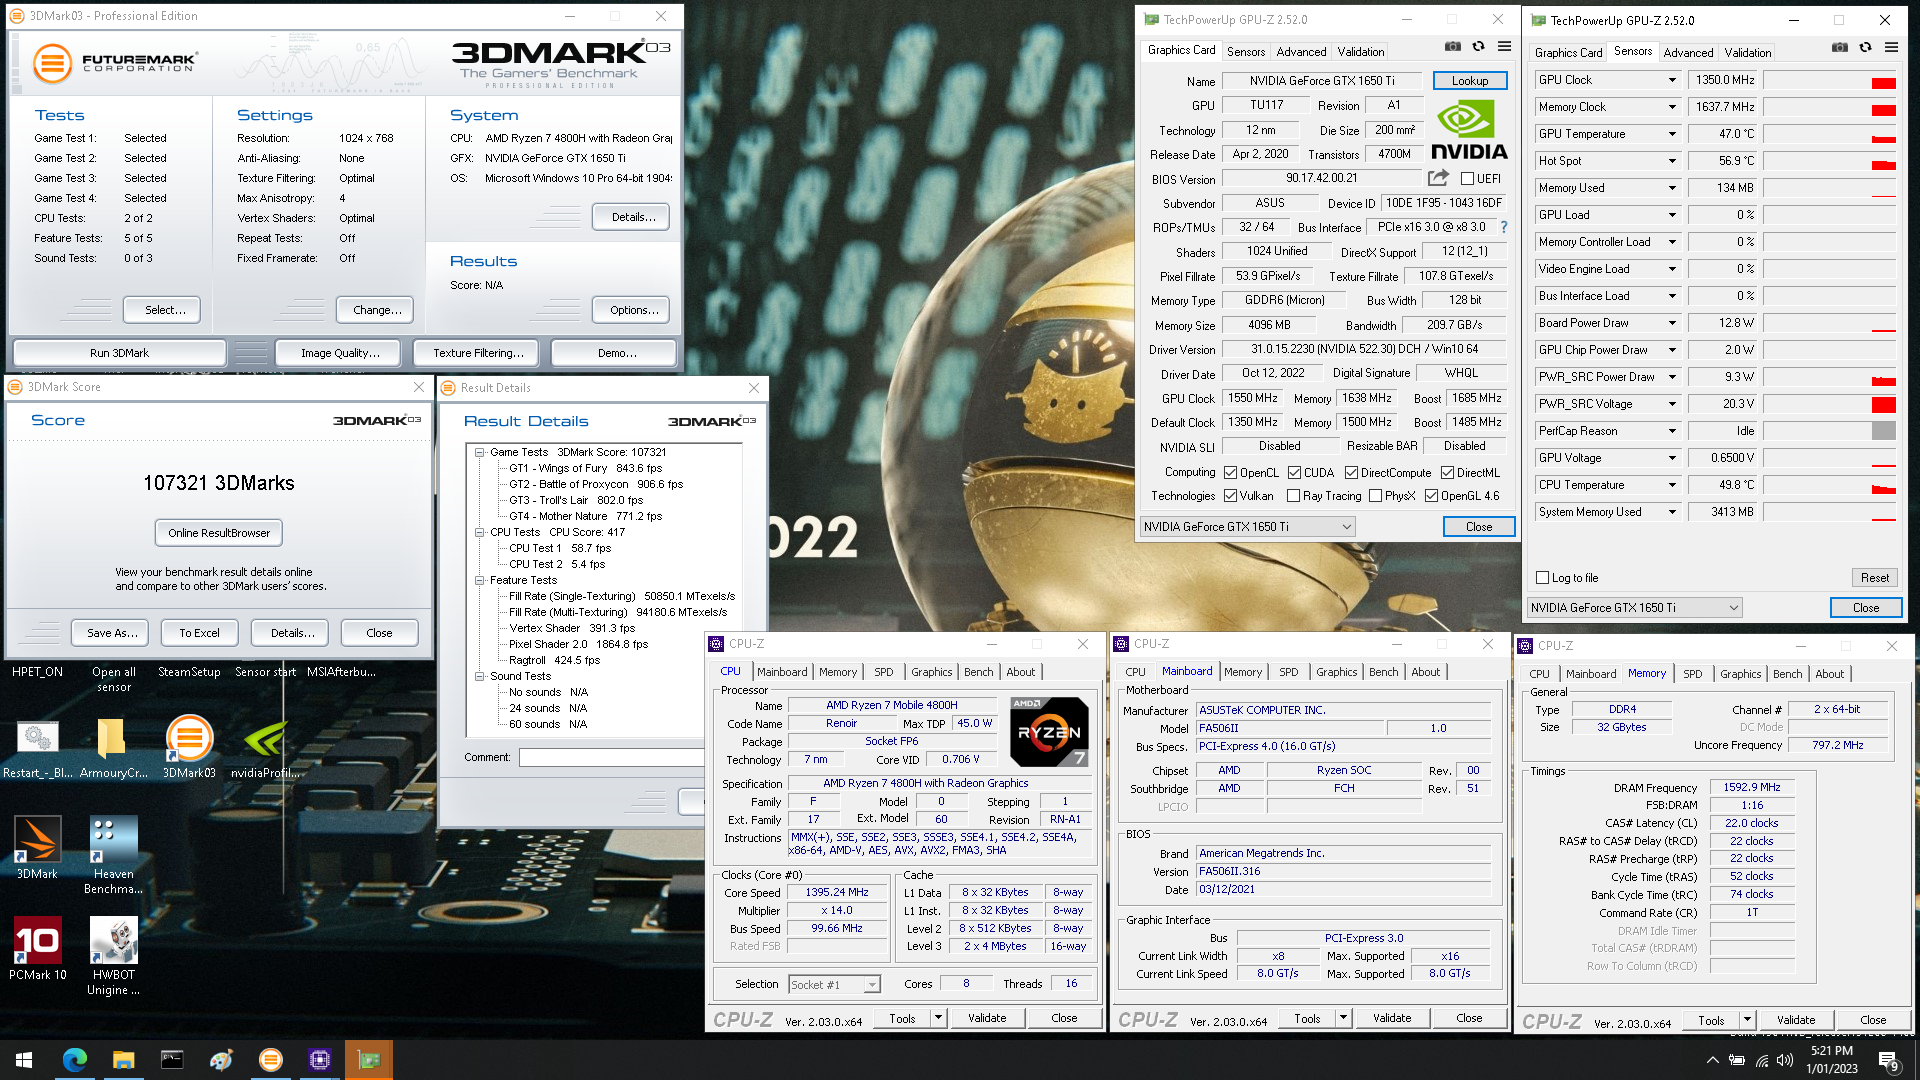Click GPU-Z green icon in taskbar
This screenshot has width=1920, height=1080.
click(368, 1060)
